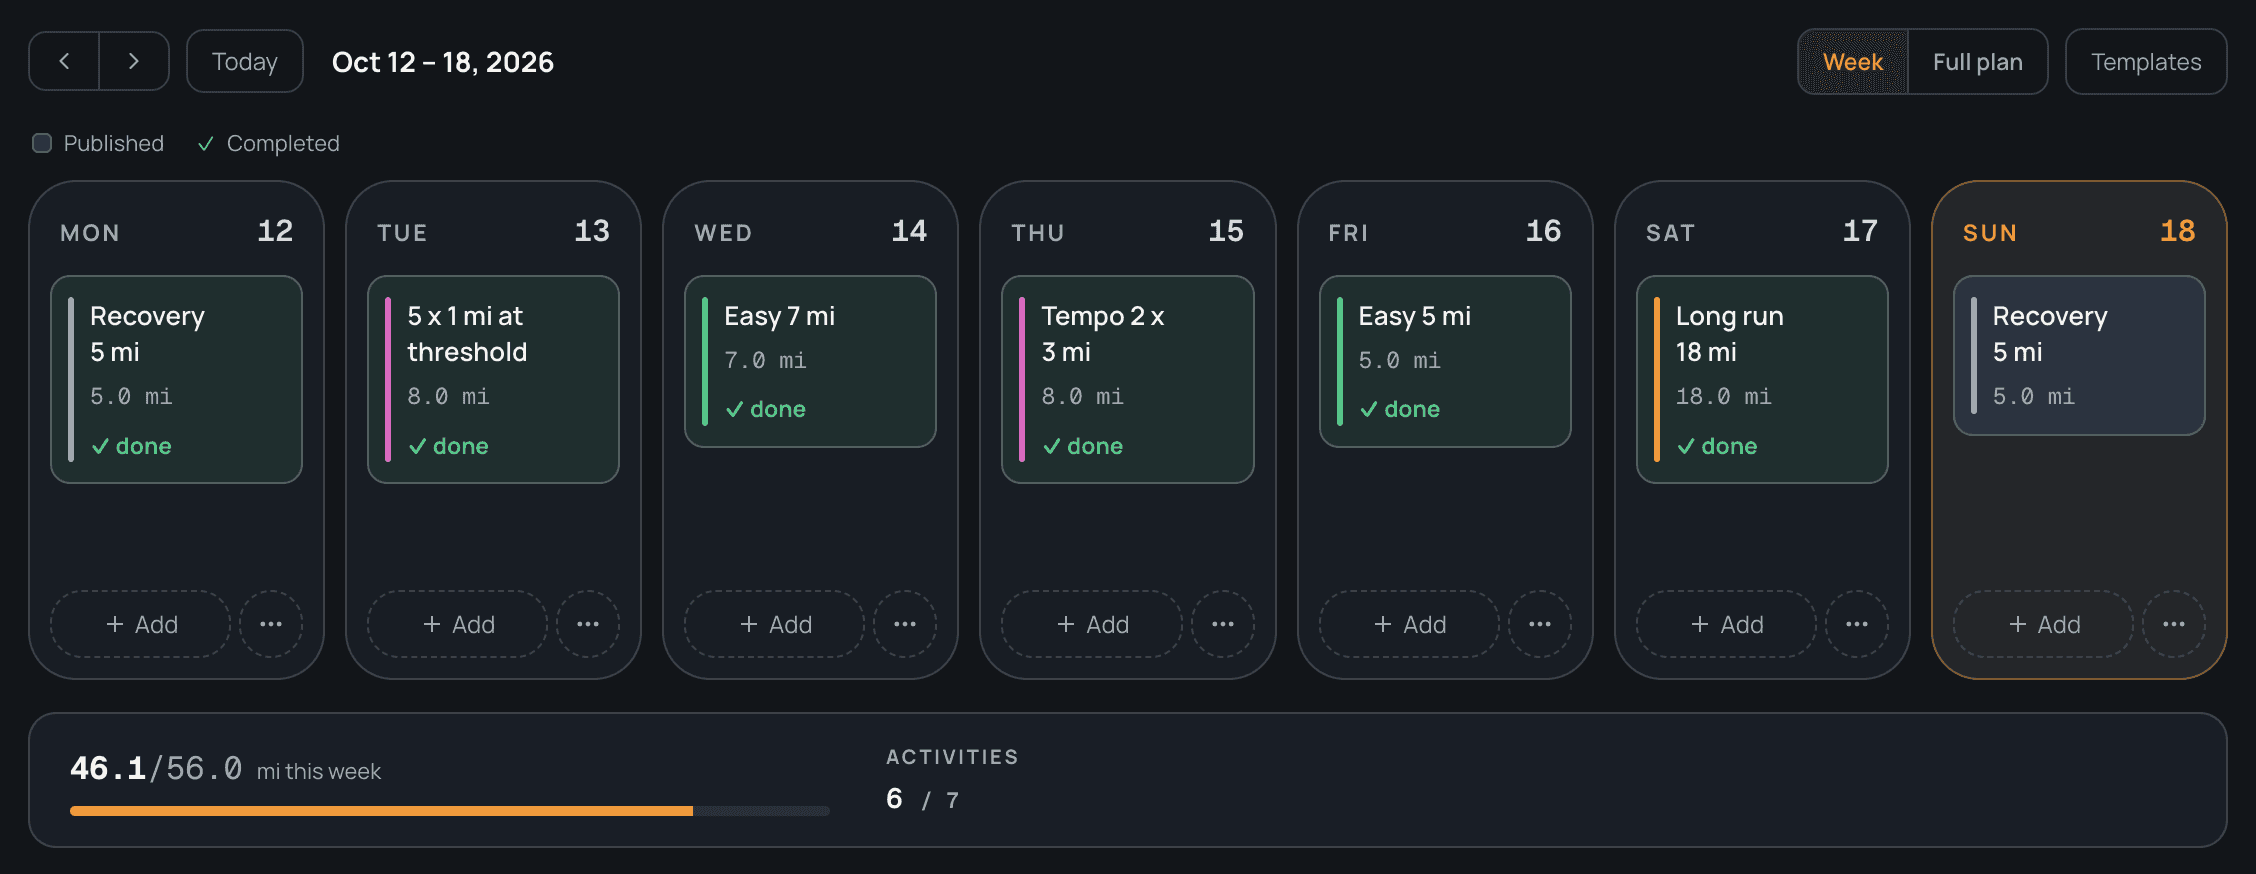This screenshot has width=2256, height=874.
Task: Open Saturday's more options menu
Action: 1857,624
